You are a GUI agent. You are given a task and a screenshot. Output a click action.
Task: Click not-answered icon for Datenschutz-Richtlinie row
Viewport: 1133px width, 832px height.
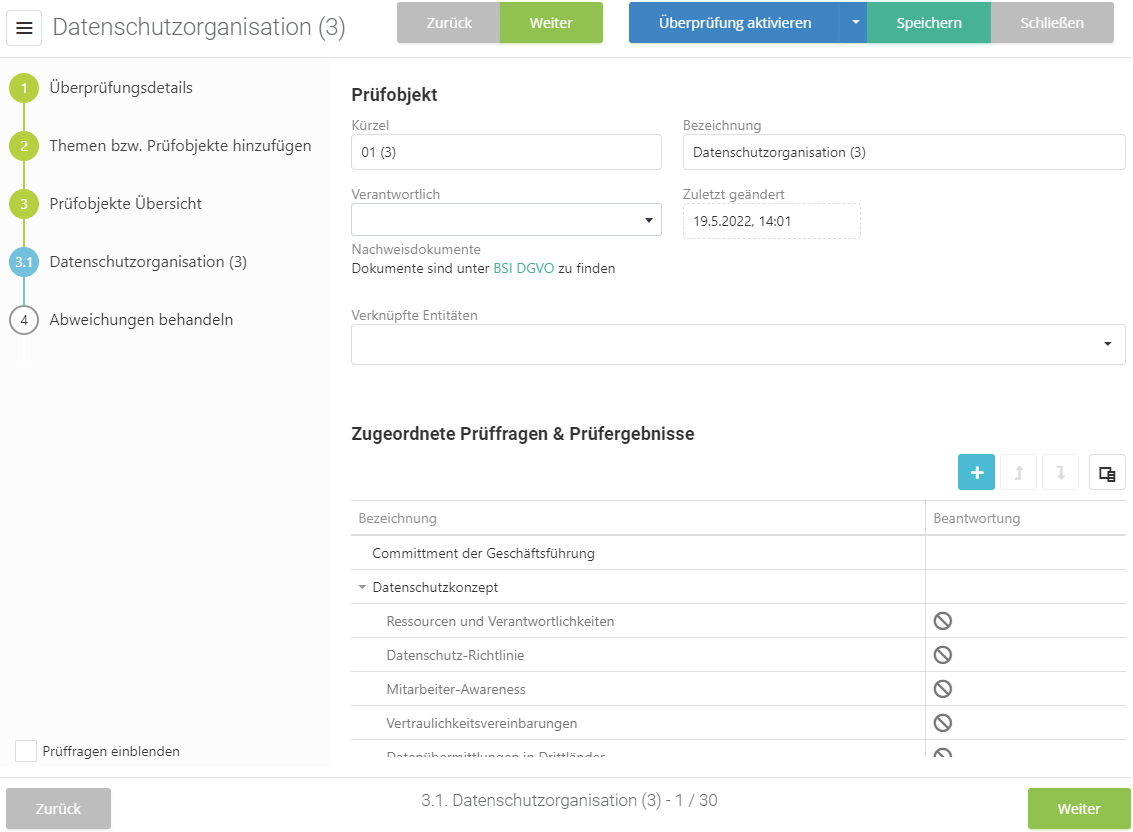point(942,655)
